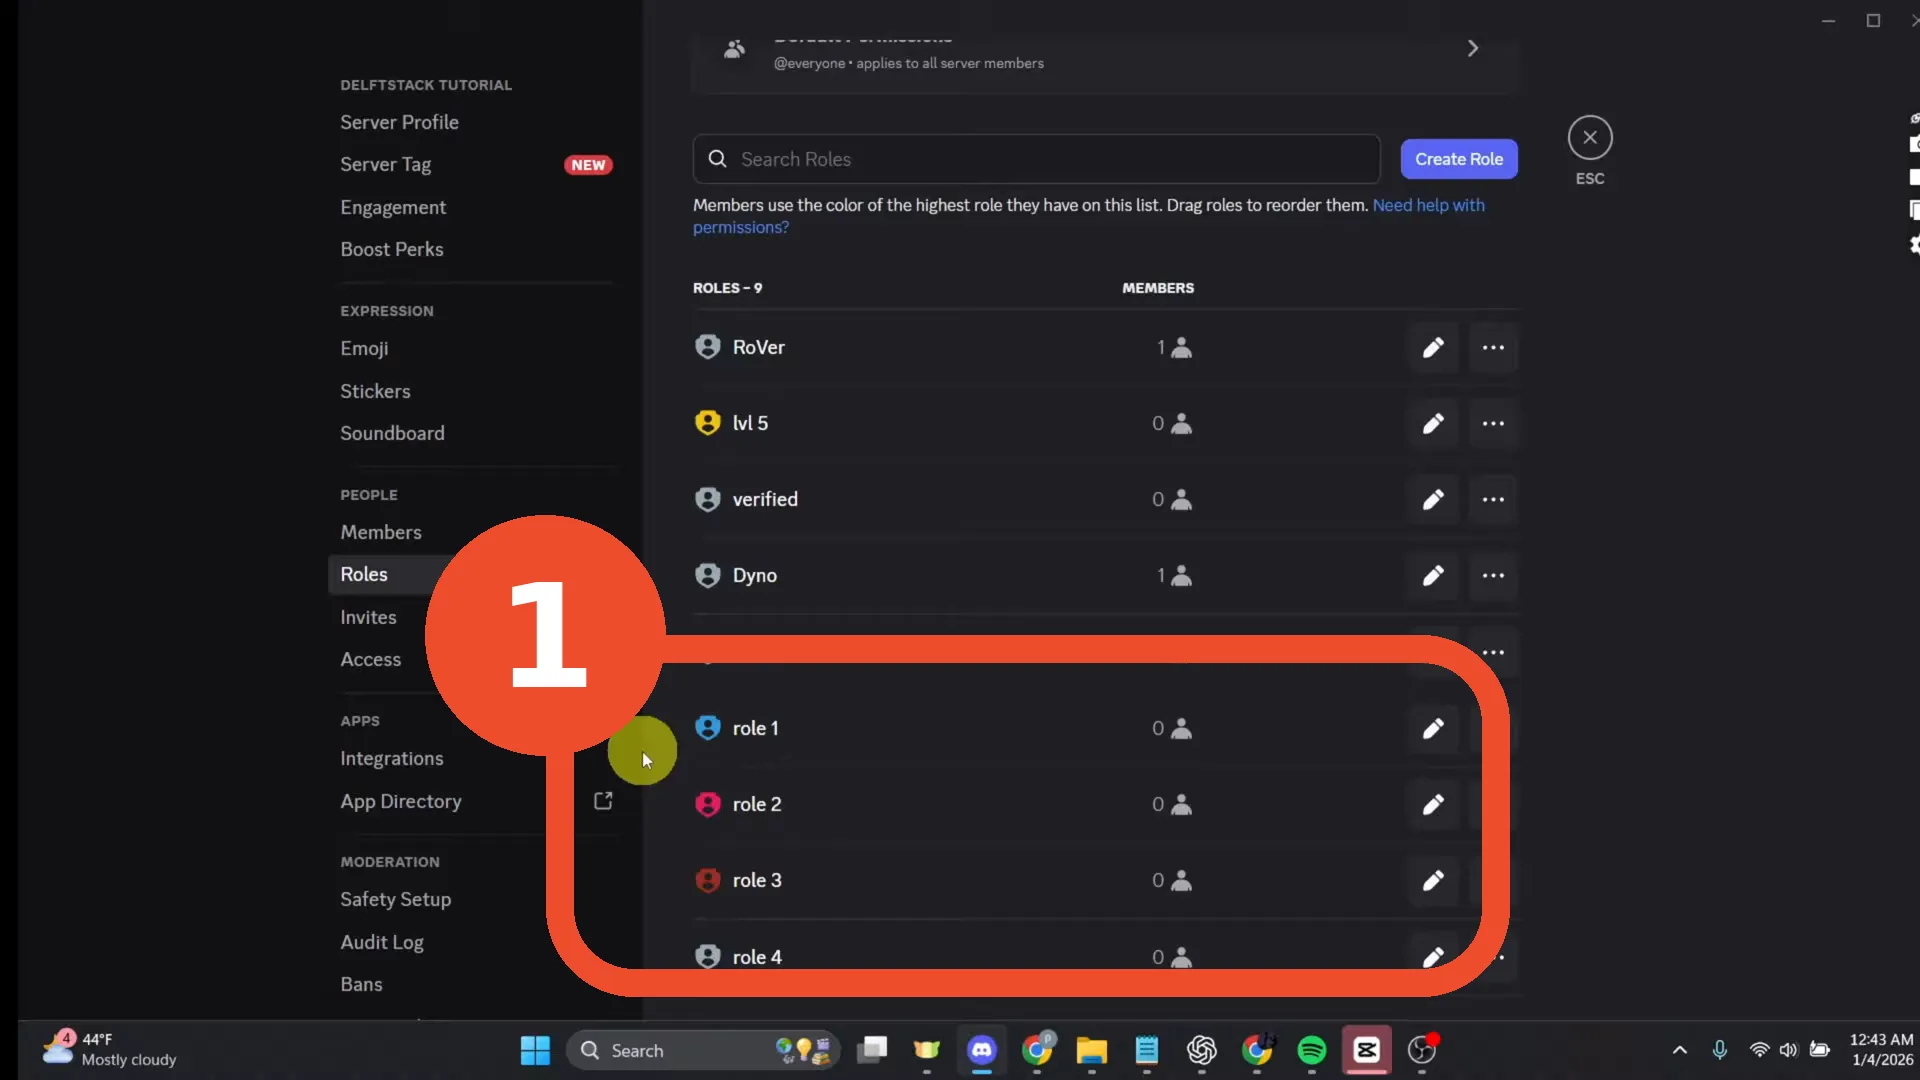Edit role 3 with pencil icon

pos(1433,881)
